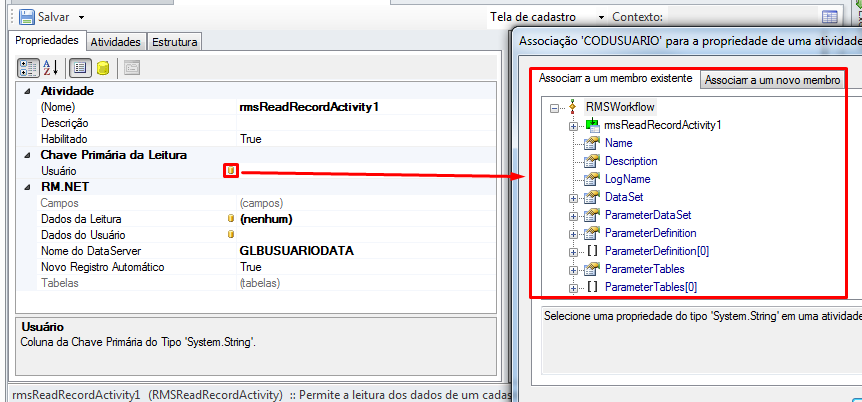The width and height of the screenshot is (862, 402).
Task: Collapse the Chave Primária da Leitura category
Action: pyautogui.click(x=27, y=155)
